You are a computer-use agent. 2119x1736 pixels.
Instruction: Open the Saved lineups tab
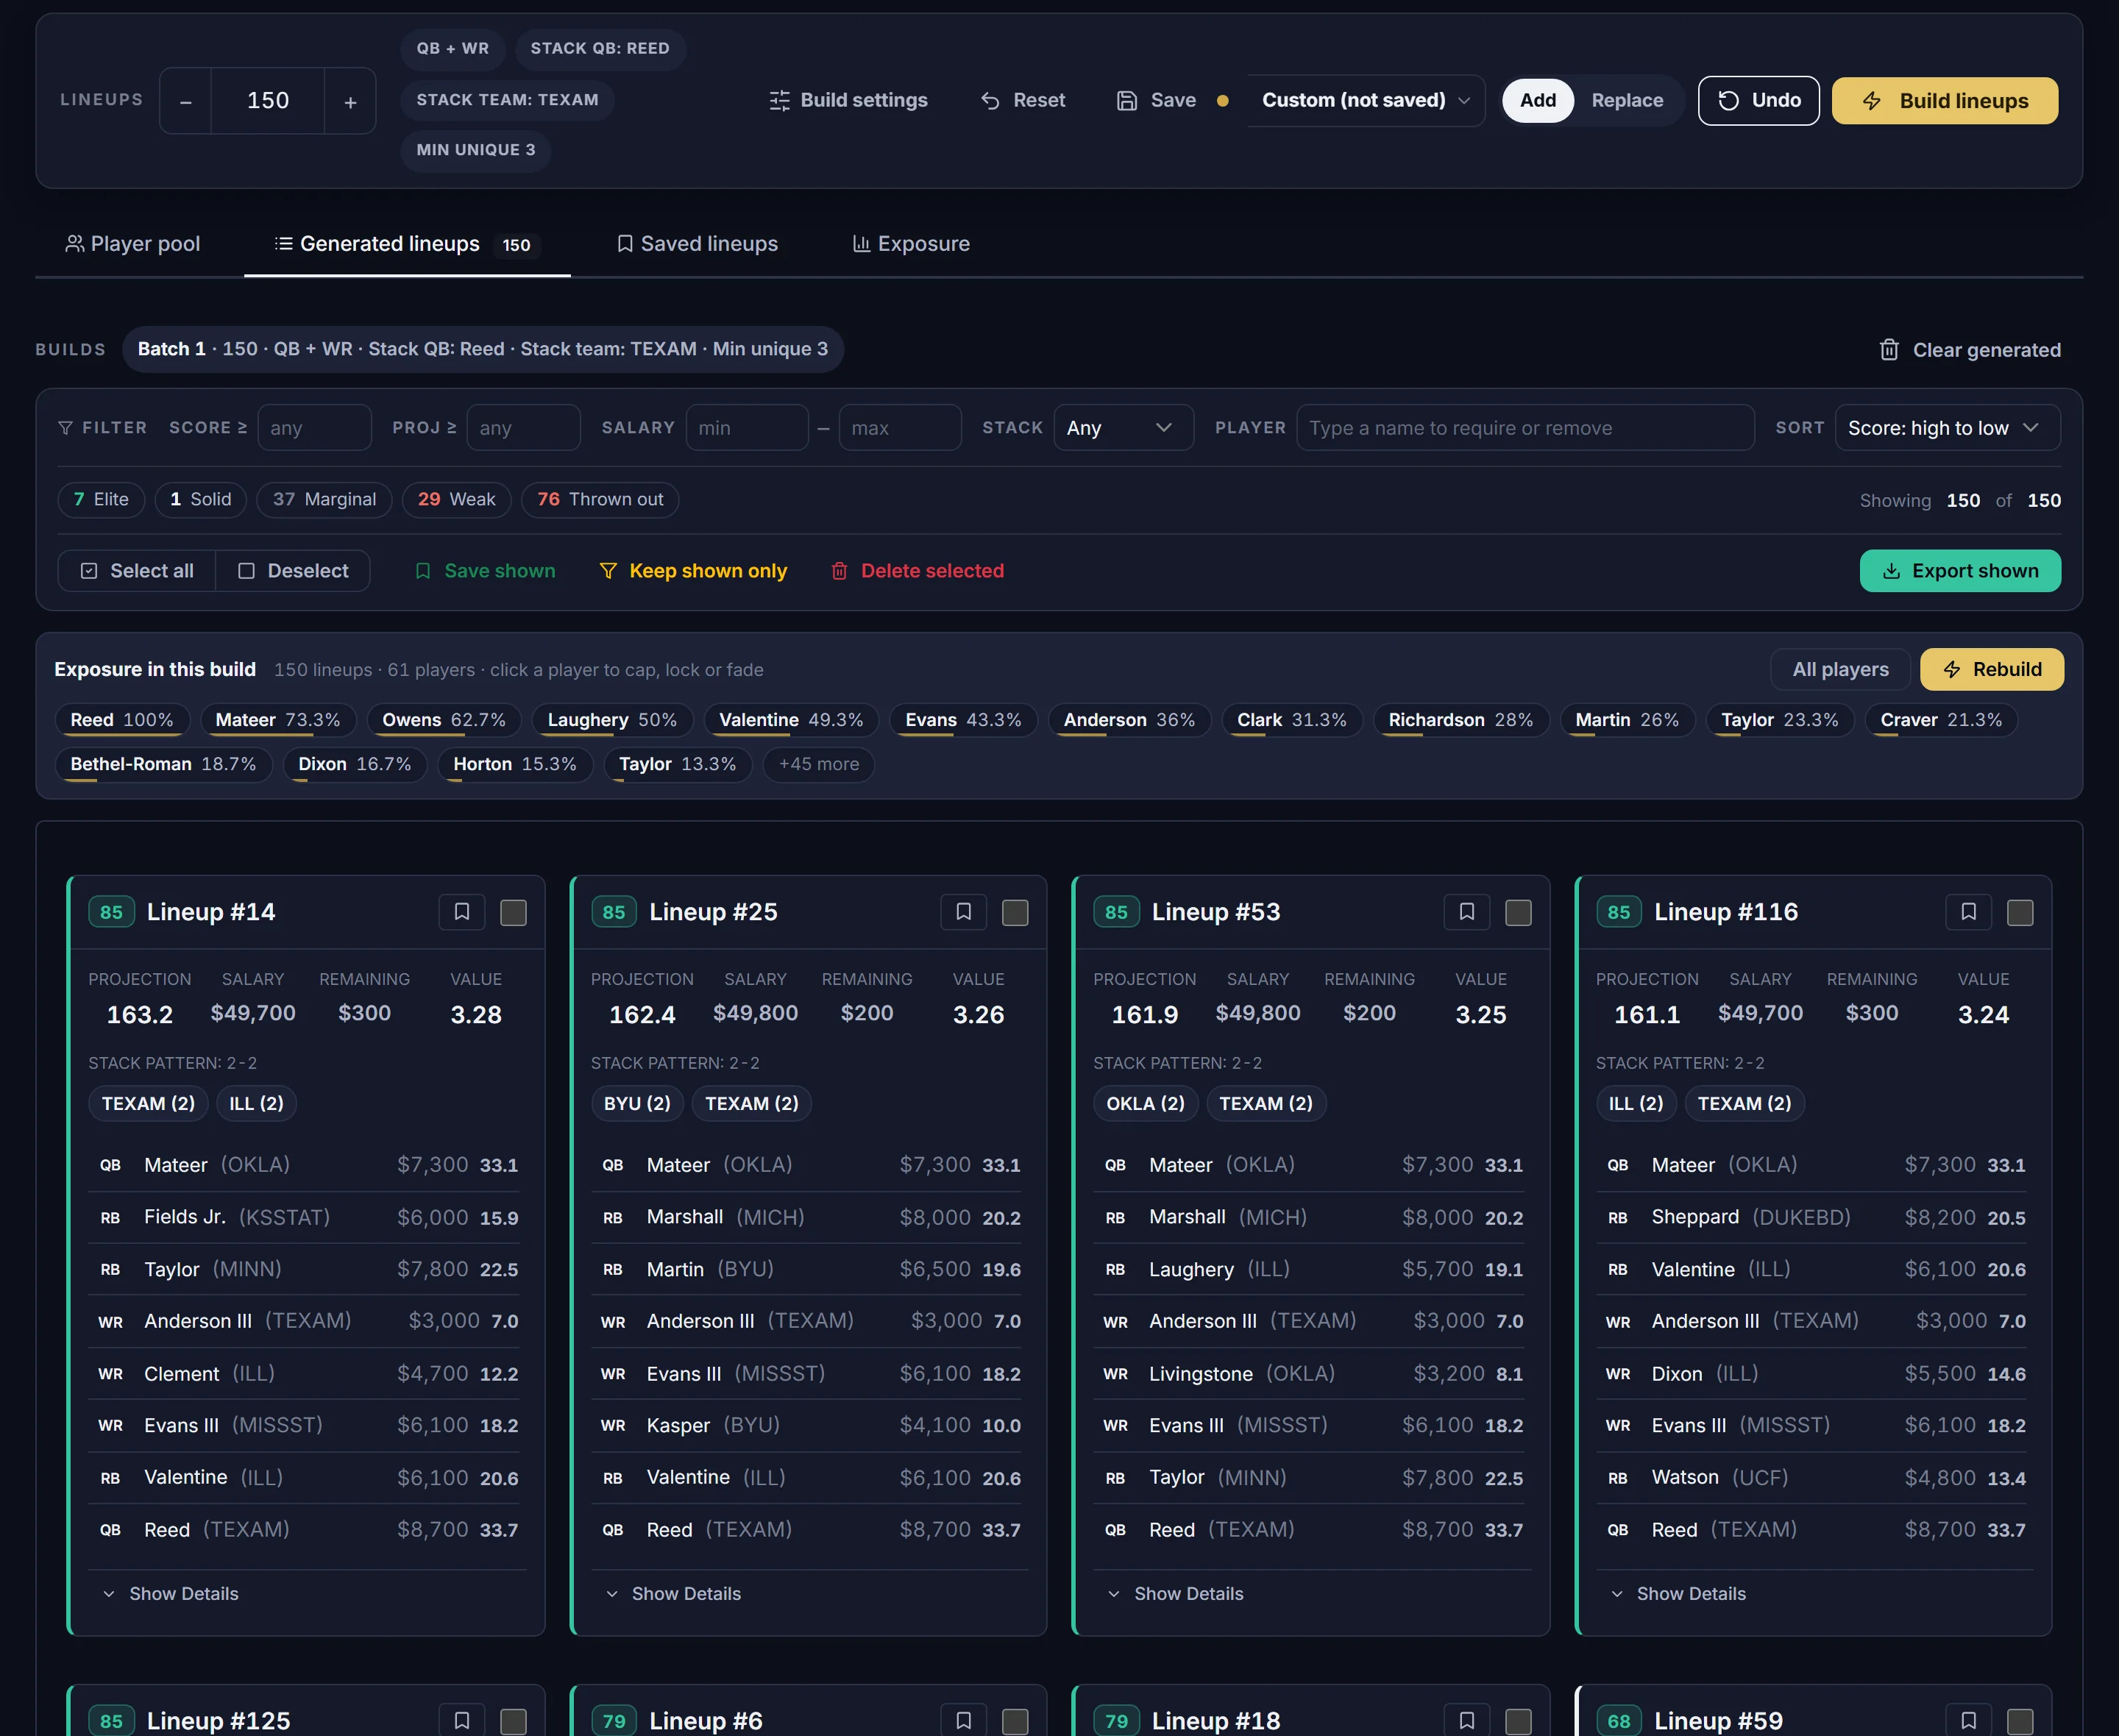click(697, 244)
